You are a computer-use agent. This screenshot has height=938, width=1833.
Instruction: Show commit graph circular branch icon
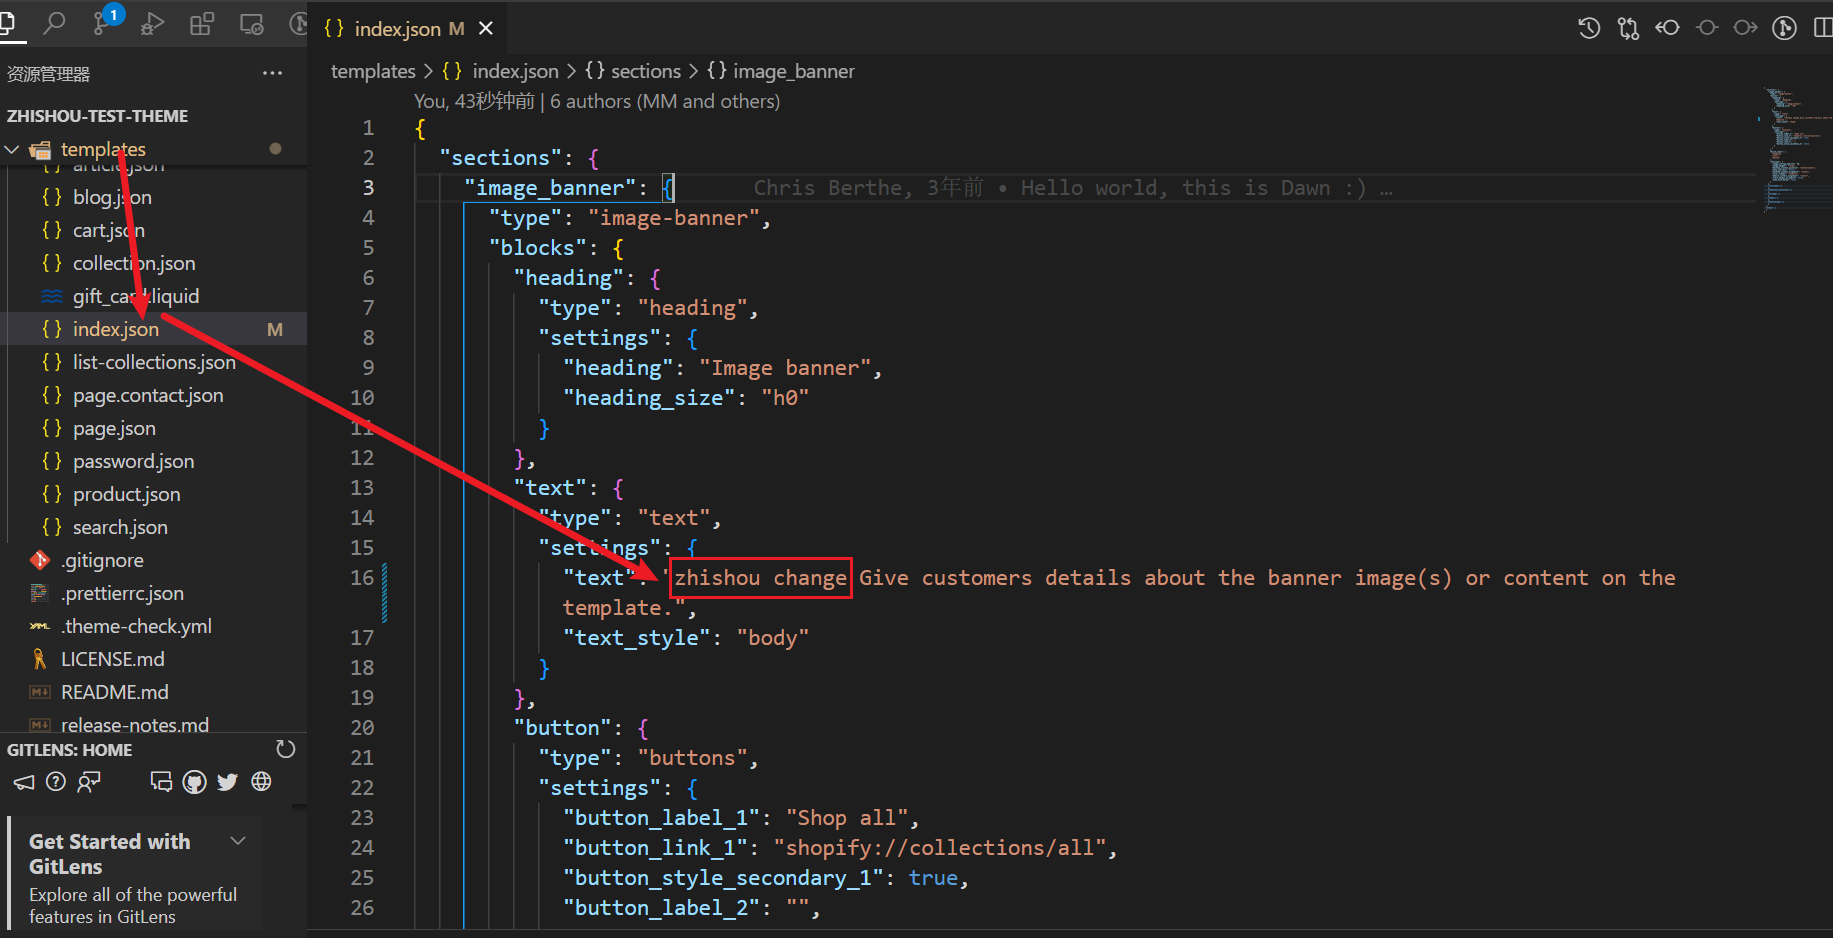(x=1785, y=28)
